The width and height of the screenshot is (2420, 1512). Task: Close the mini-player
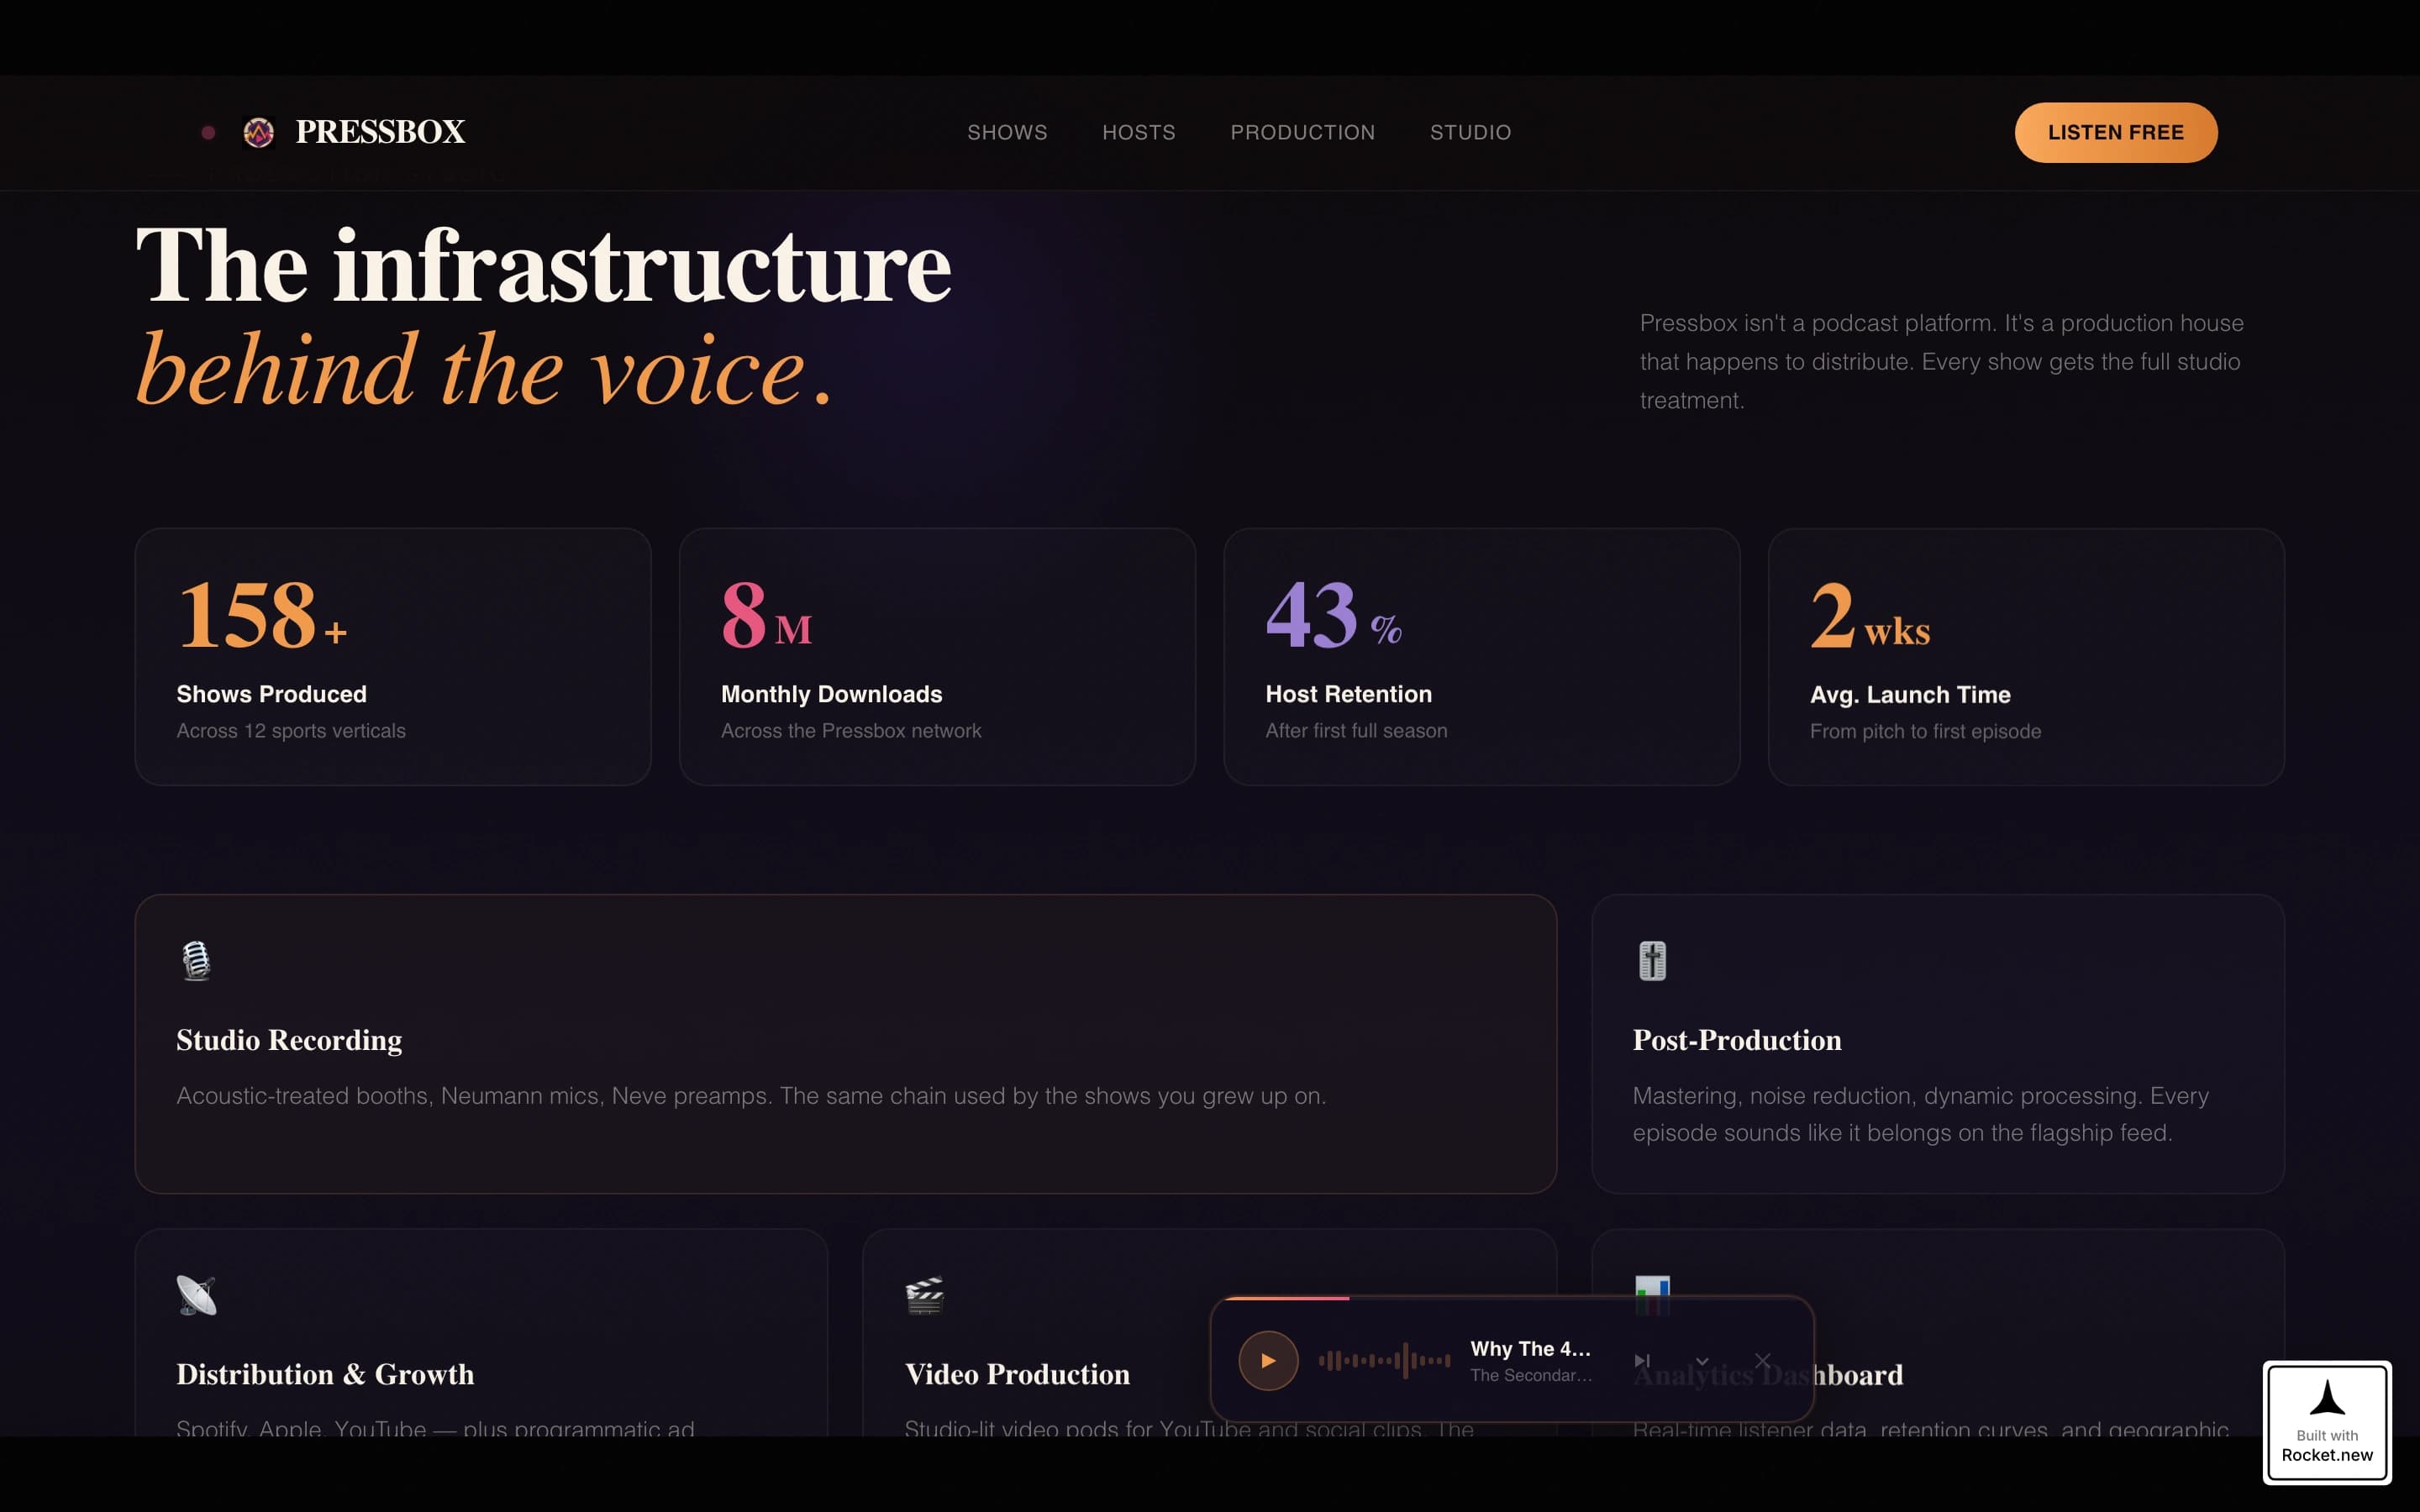point(1762,1360)
